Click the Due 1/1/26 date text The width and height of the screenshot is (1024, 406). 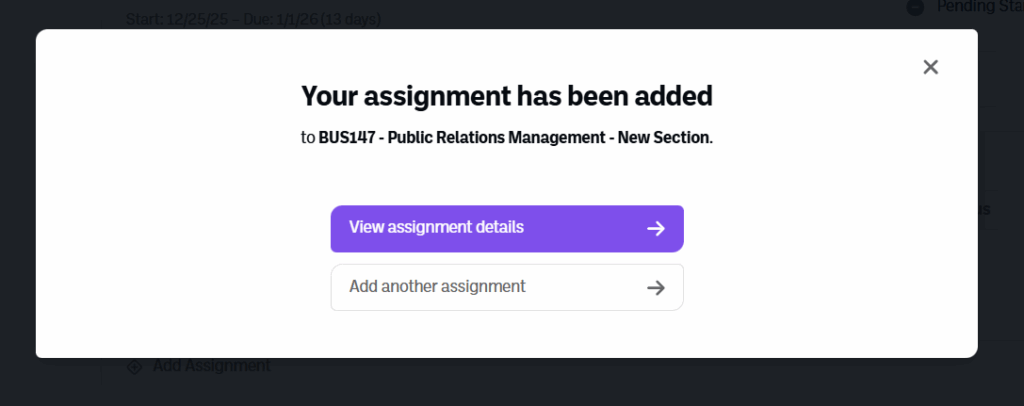pyautogui.click(x=271, y=19)
